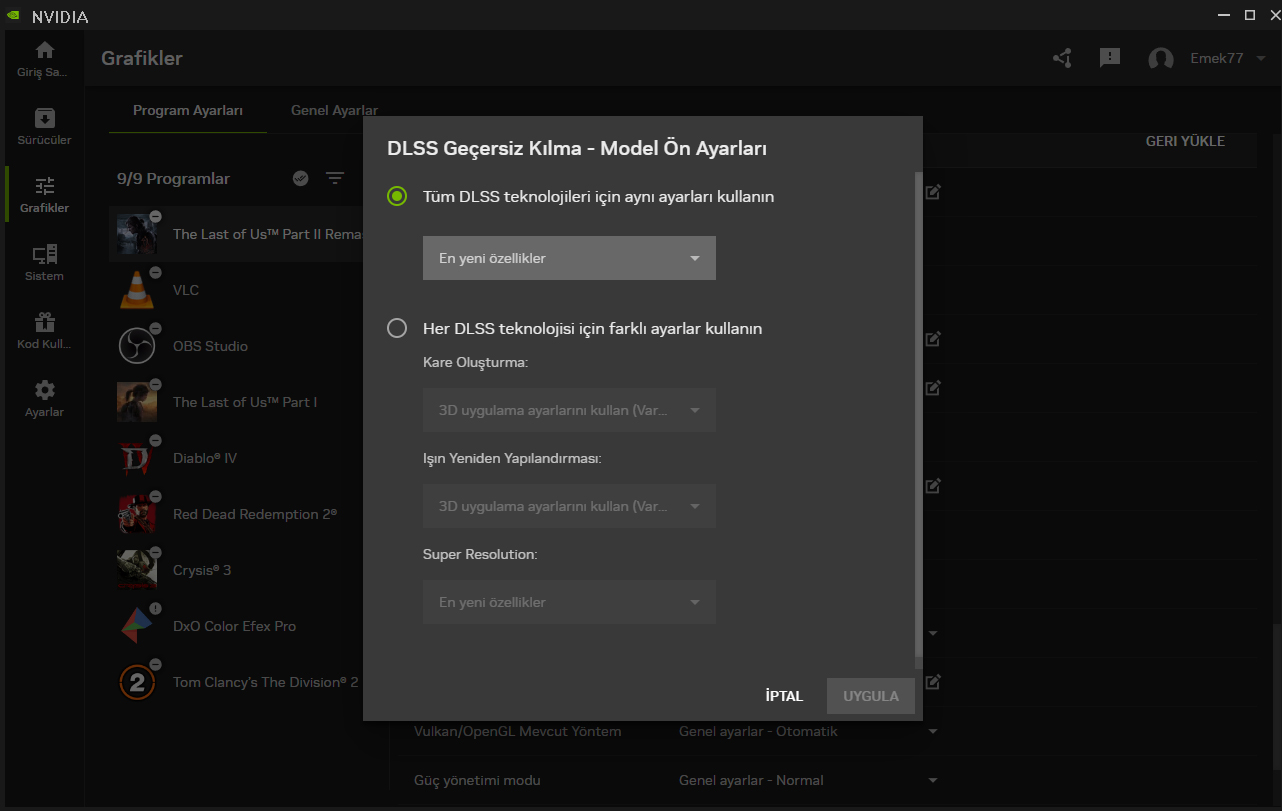
Task: Click The Last of Us Part II thumbnail
Action: [x=136, y=234]
